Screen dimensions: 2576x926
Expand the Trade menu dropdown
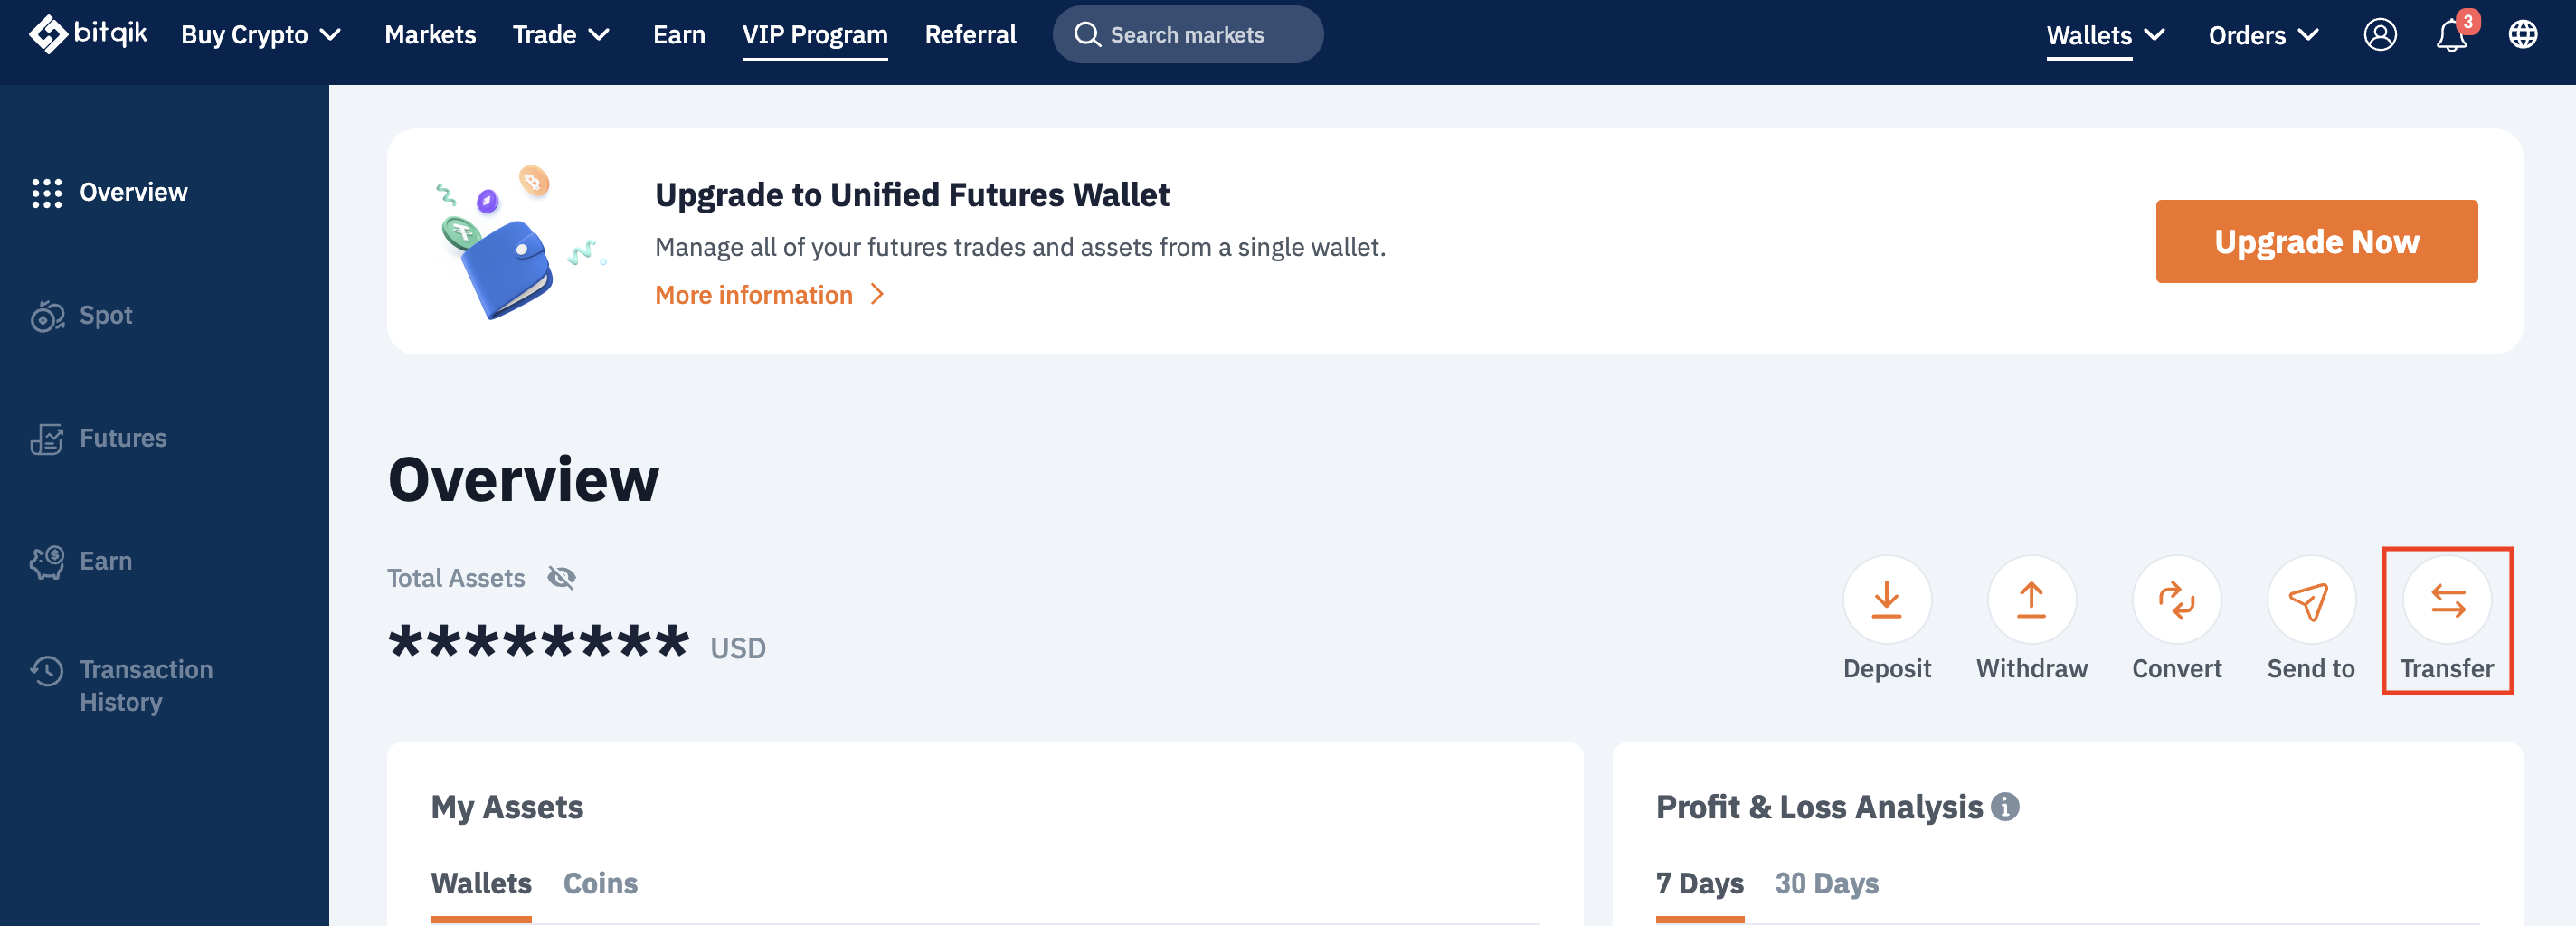point(561,35)
